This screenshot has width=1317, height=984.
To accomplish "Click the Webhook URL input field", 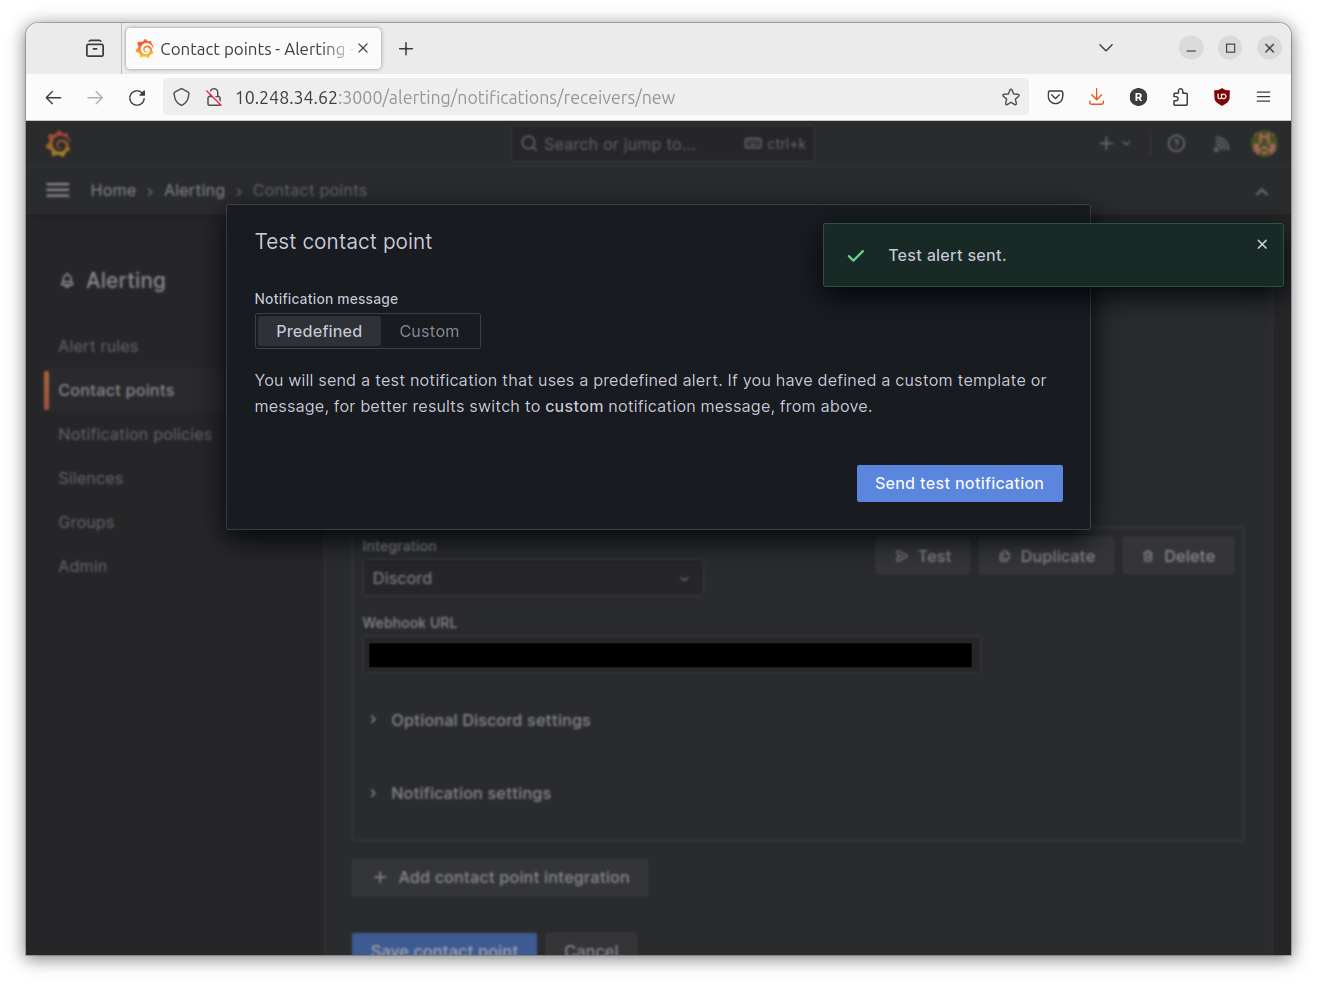I will pos(670,655).
